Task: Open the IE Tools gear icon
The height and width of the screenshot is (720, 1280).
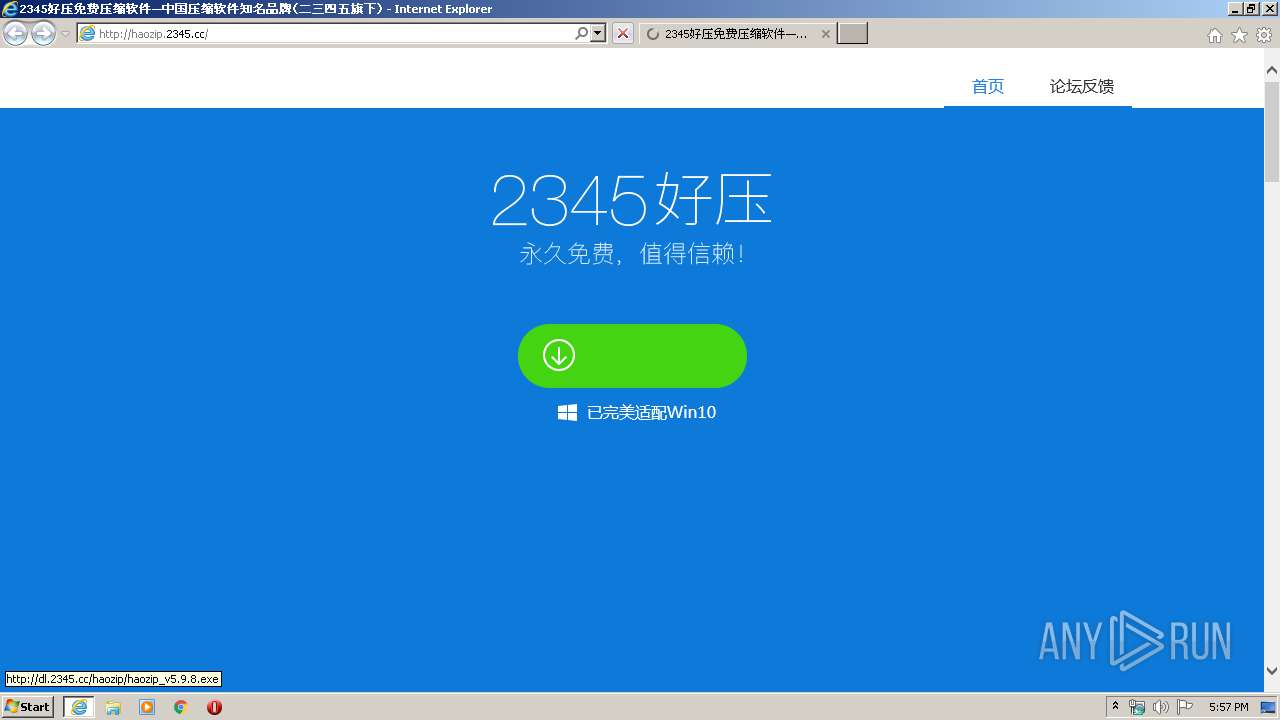Action: pyautogui.click(x=1264, y=35)
